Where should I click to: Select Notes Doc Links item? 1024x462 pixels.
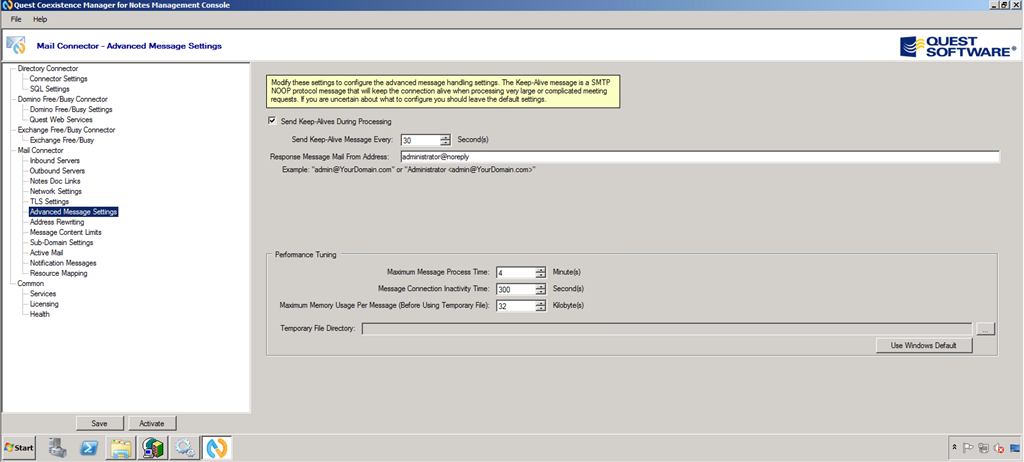point(55,181)
